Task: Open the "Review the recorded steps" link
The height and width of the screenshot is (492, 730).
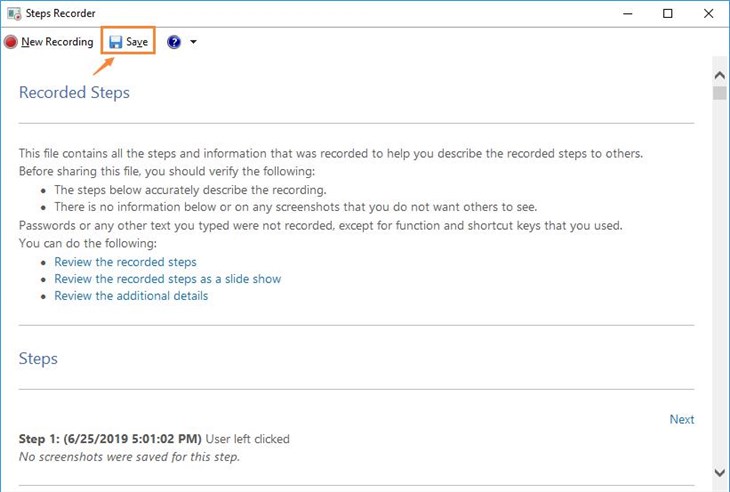Action: click(x=125, y=262)
